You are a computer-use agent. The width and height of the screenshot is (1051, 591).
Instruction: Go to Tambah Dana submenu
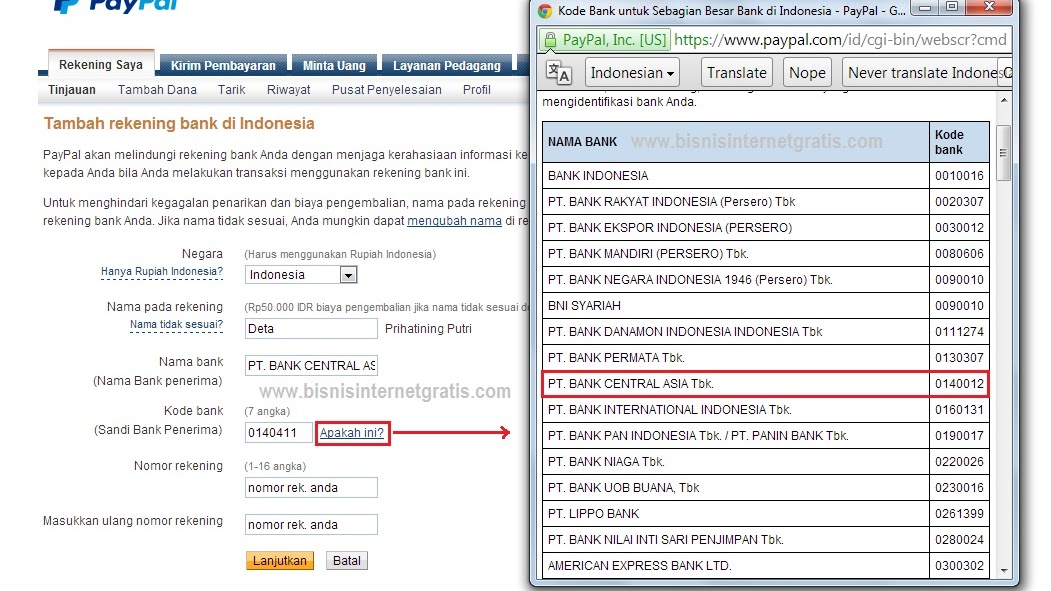coord(158,90)
